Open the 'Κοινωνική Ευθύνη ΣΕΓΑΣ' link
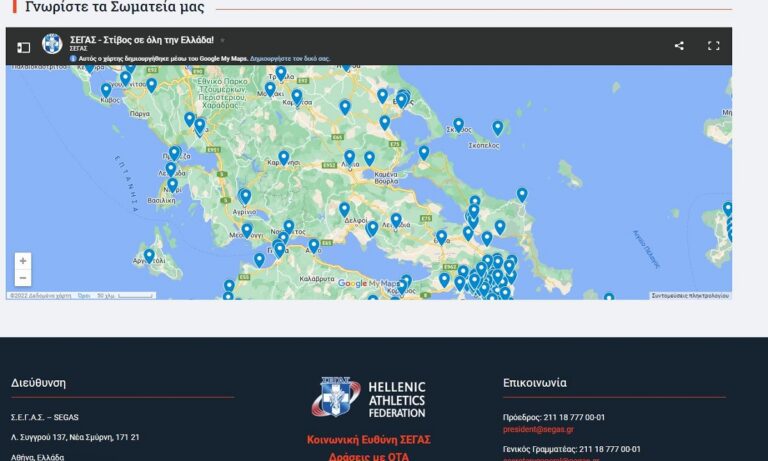This screenshot has height=461, width=768. click(368, 440)
